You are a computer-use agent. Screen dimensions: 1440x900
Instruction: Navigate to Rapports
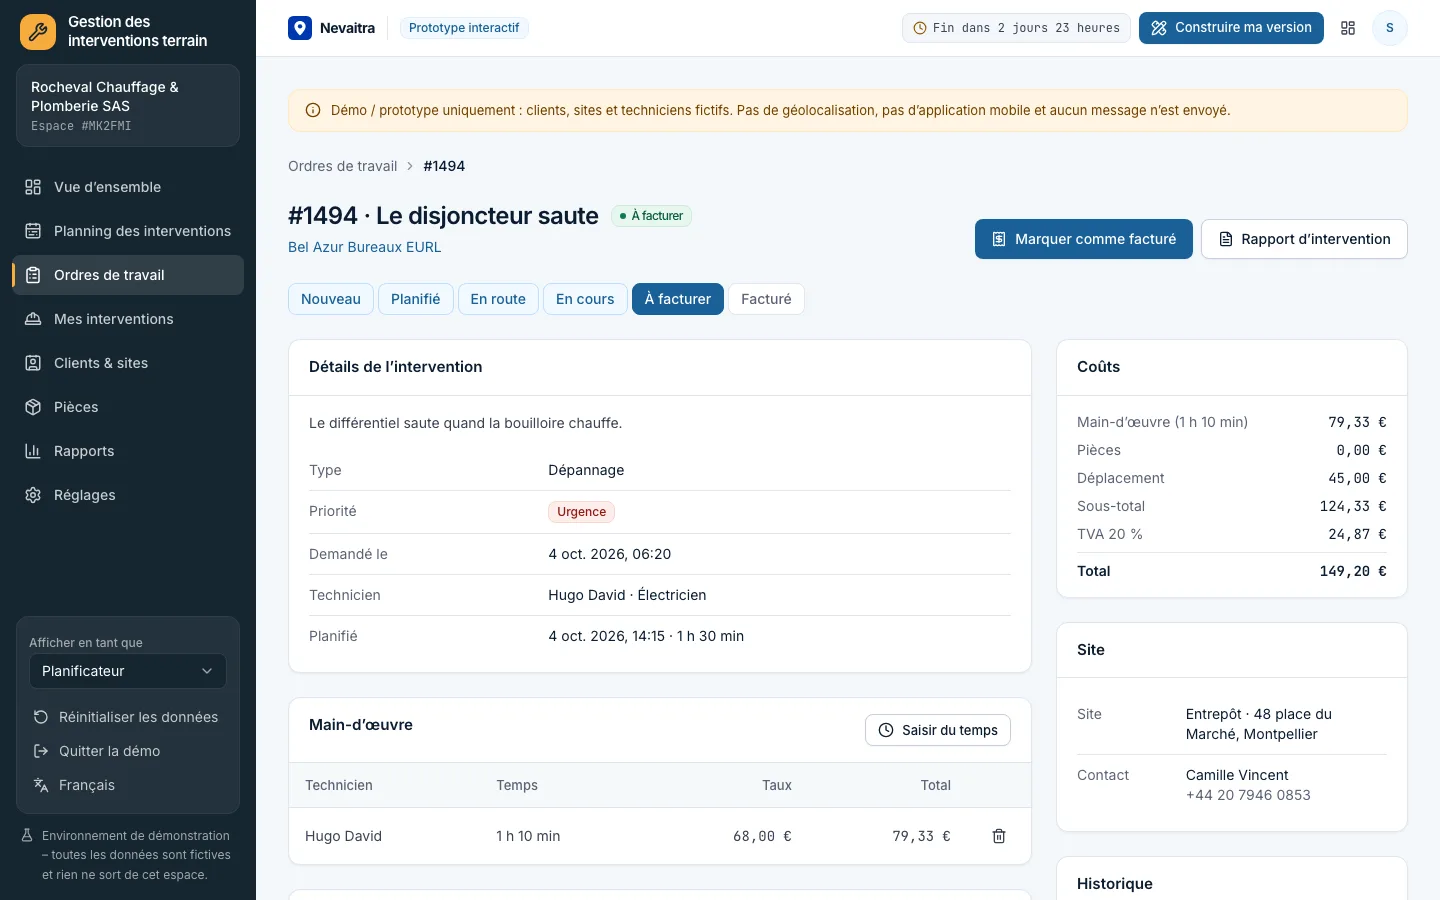click(128, 451)
